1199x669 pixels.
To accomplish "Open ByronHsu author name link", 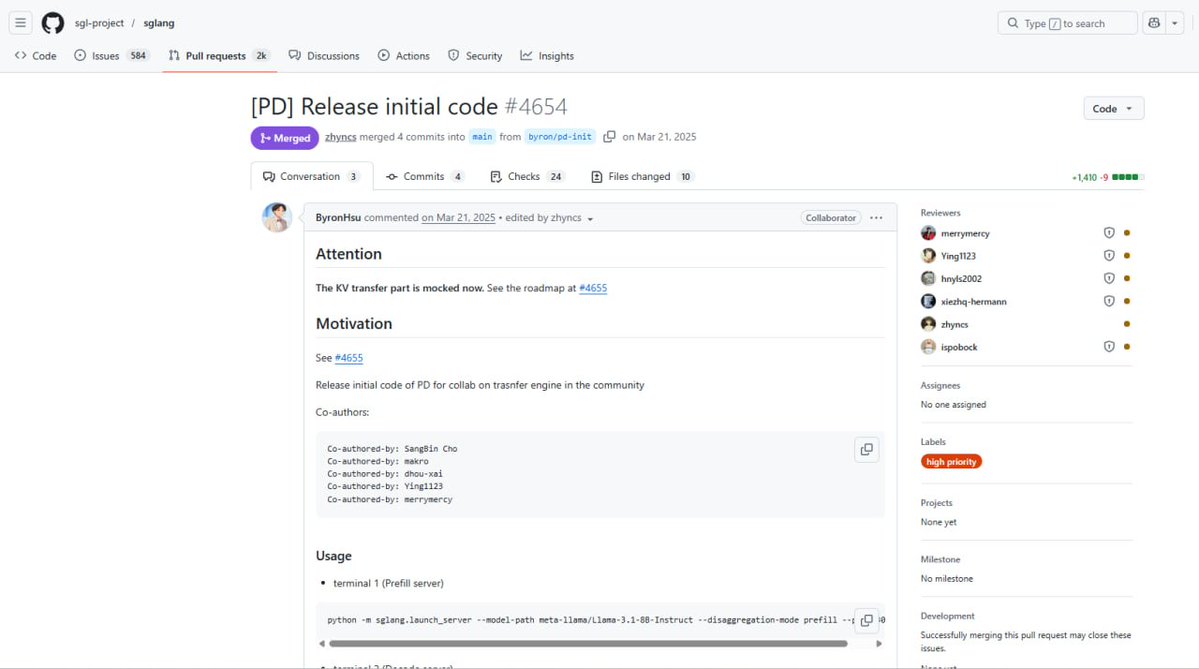I will click(338, 218).
